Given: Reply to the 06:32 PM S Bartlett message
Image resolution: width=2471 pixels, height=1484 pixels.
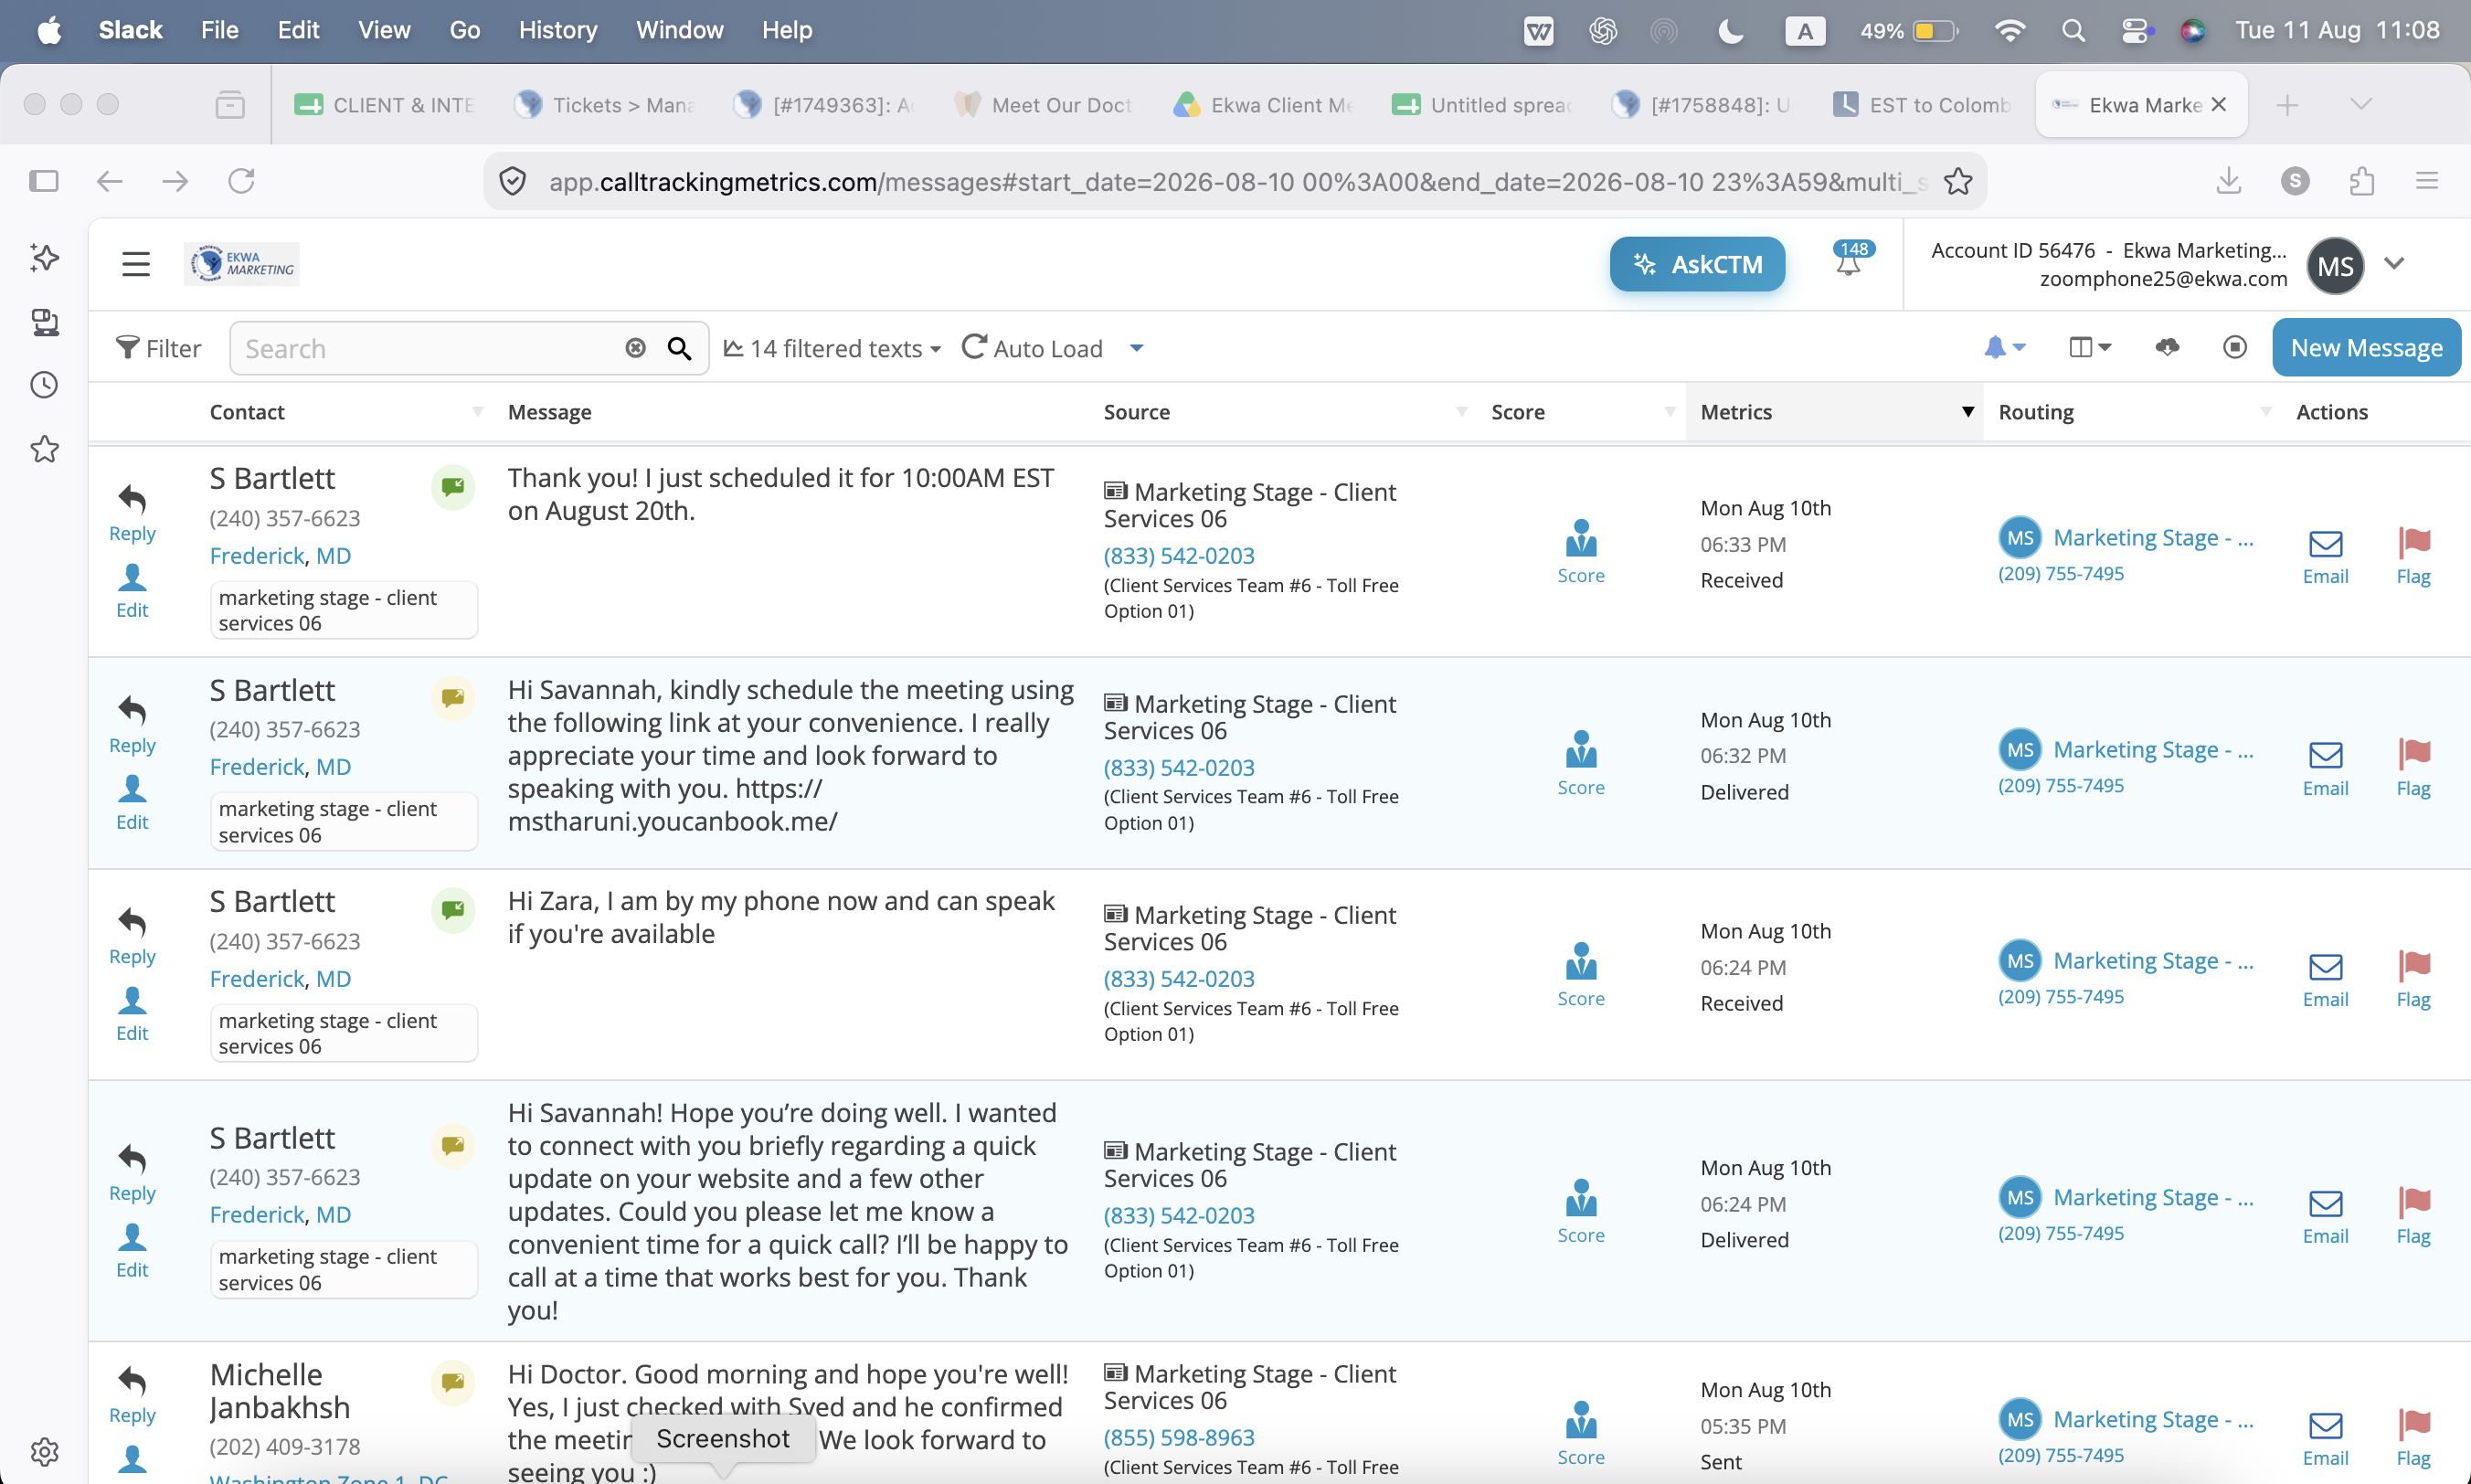Looking at the screenshot, I should tap(132, 725).
